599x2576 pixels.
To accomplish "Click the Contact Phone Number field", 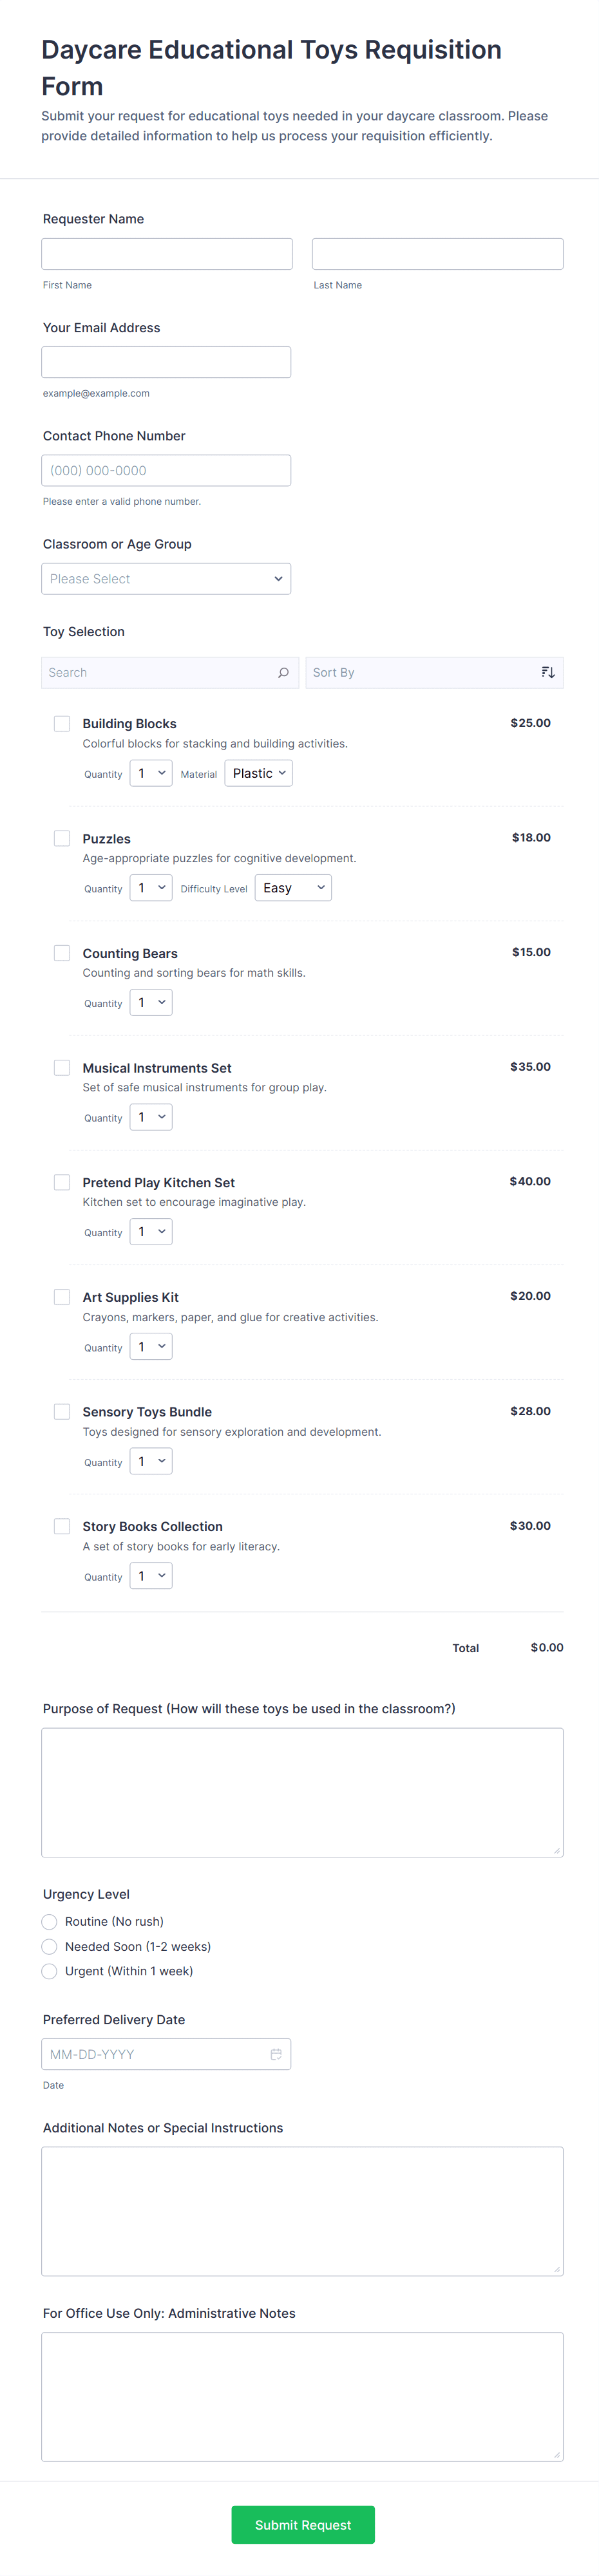I will click(x=166, y=471).
